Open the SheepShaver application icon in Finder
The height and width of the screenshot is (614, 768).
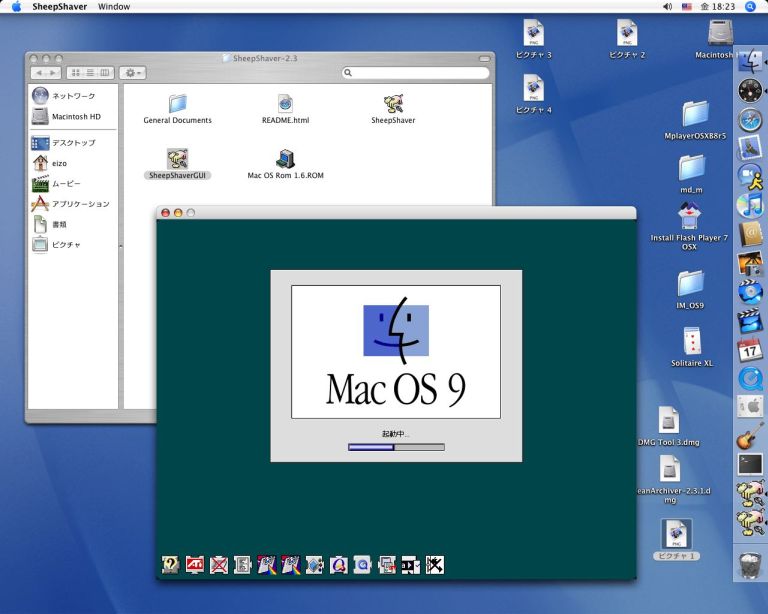393,103
